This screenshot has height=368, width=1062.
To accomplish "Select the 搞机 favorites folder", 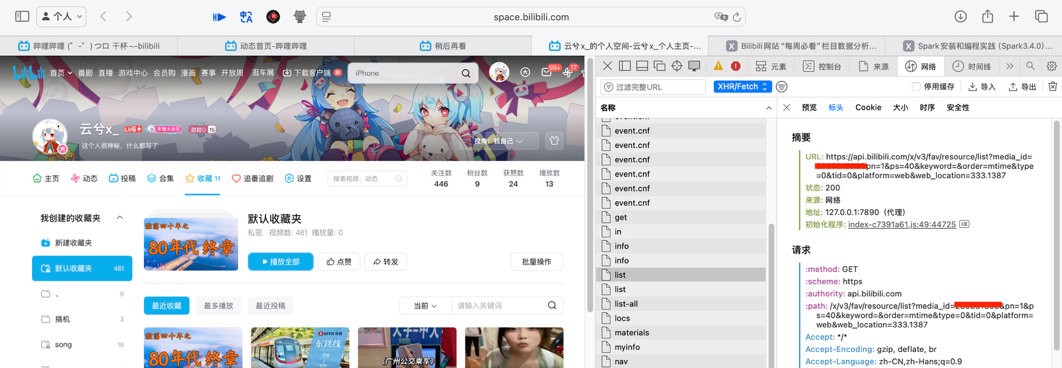I will tap(82, 319).
